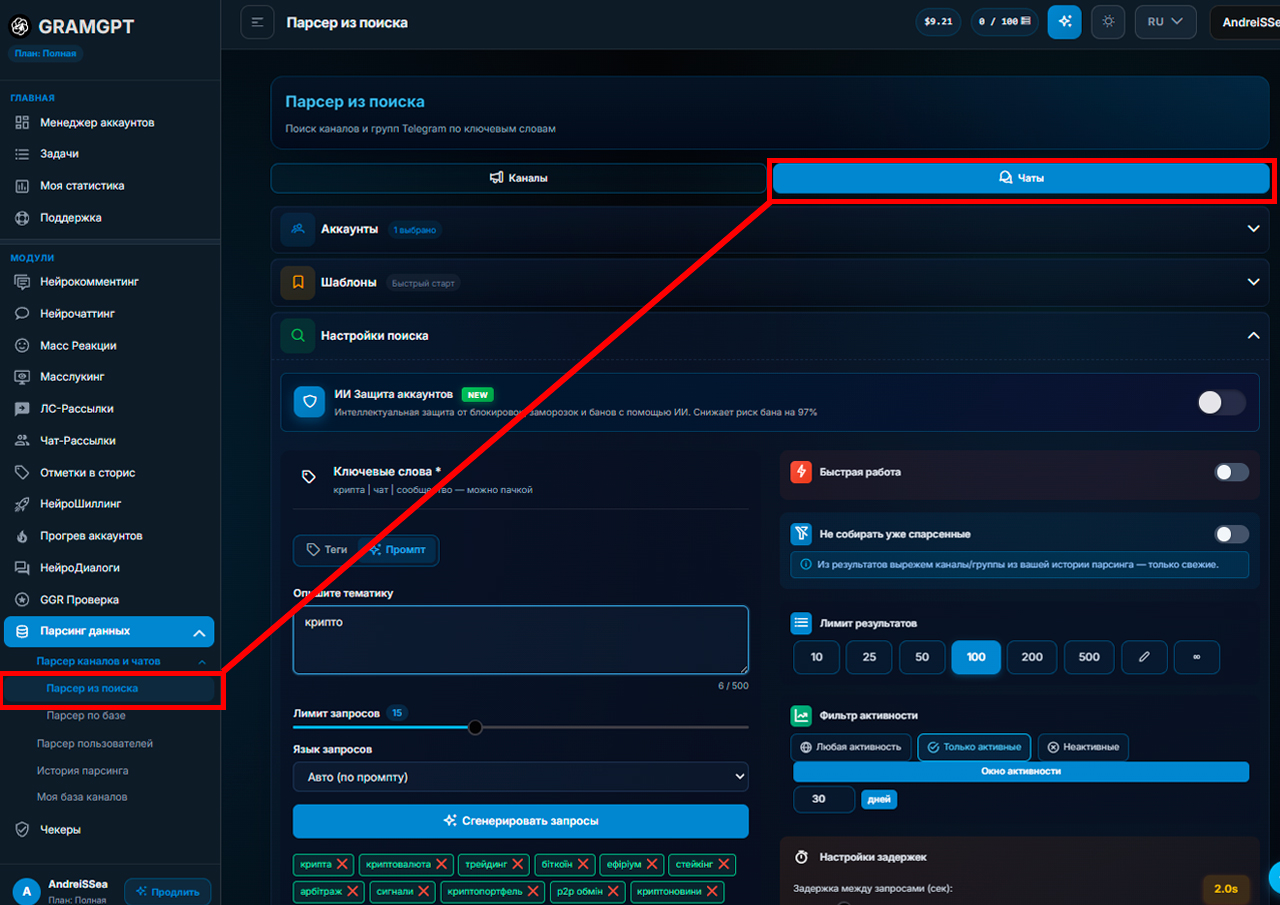Click the 0 / 100 counter badge
This screenshot has height=905, width=1280.
(x=1005, y=22)
